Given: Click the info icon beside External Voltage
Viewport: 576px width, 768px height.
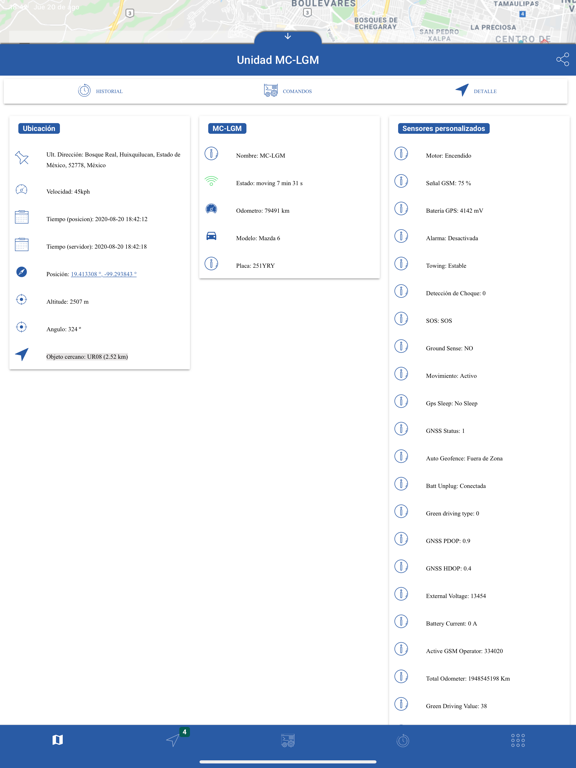Looking at the screenshot, I should point(401,594).
